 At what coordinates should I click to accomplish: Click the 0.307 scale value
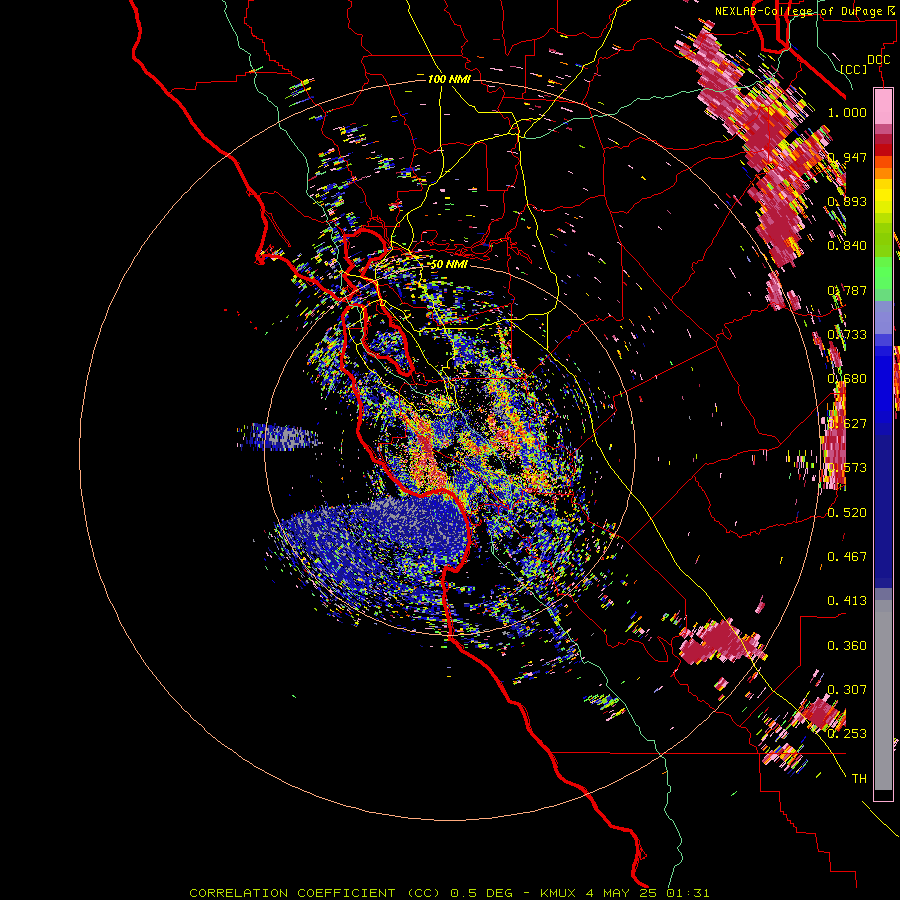pos(847,689)
